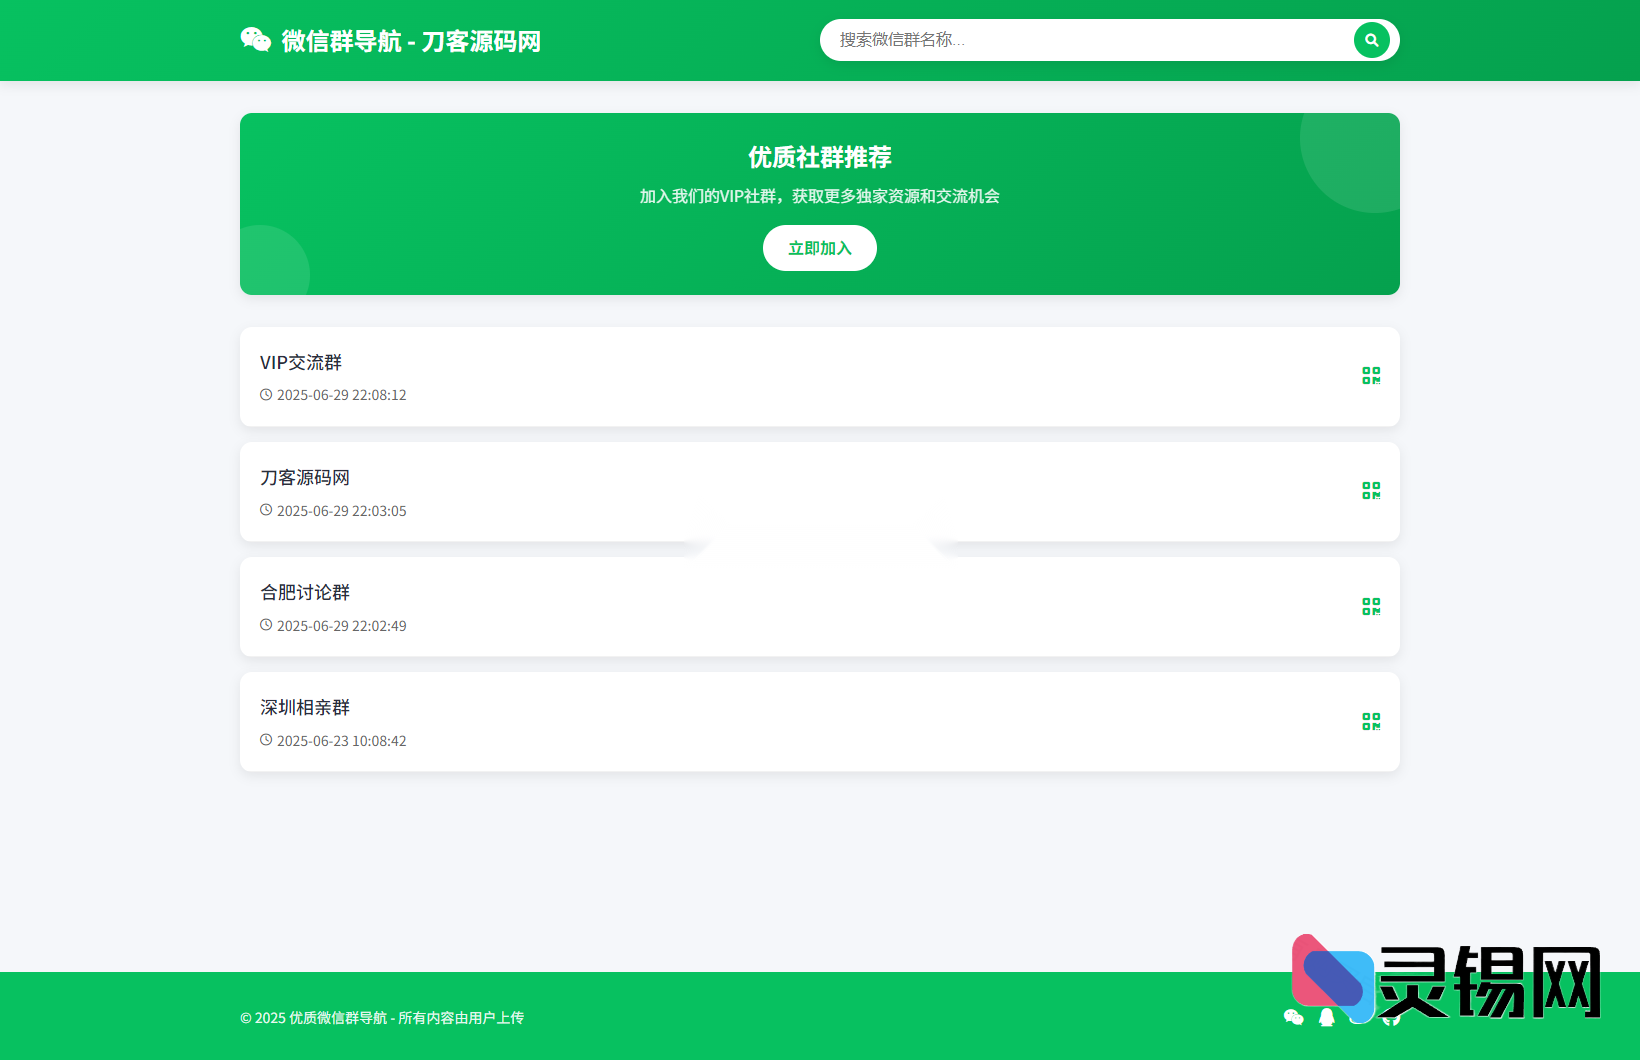
Task: Open the QR code for 刀客源码网
Action: click(x=1371, y=491)
